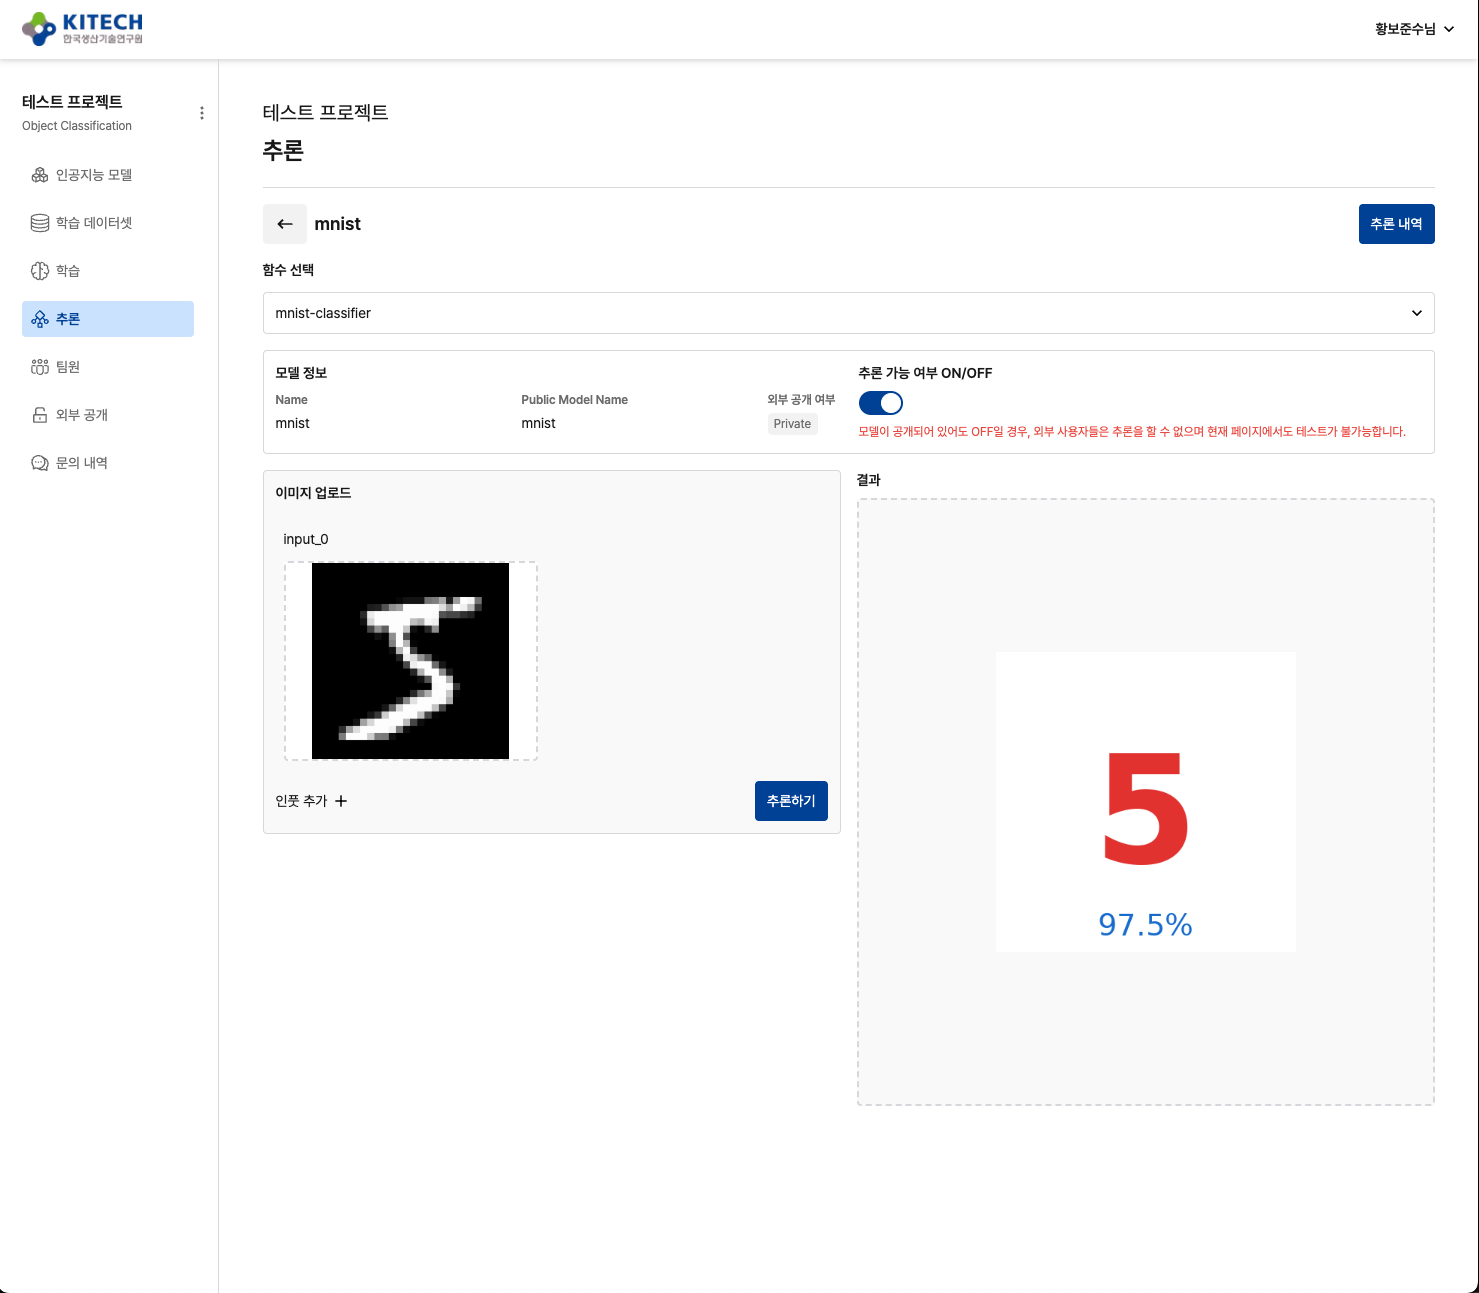Click the 추론하기 run inference button
1479x1293 pixels.
(790, 801)
